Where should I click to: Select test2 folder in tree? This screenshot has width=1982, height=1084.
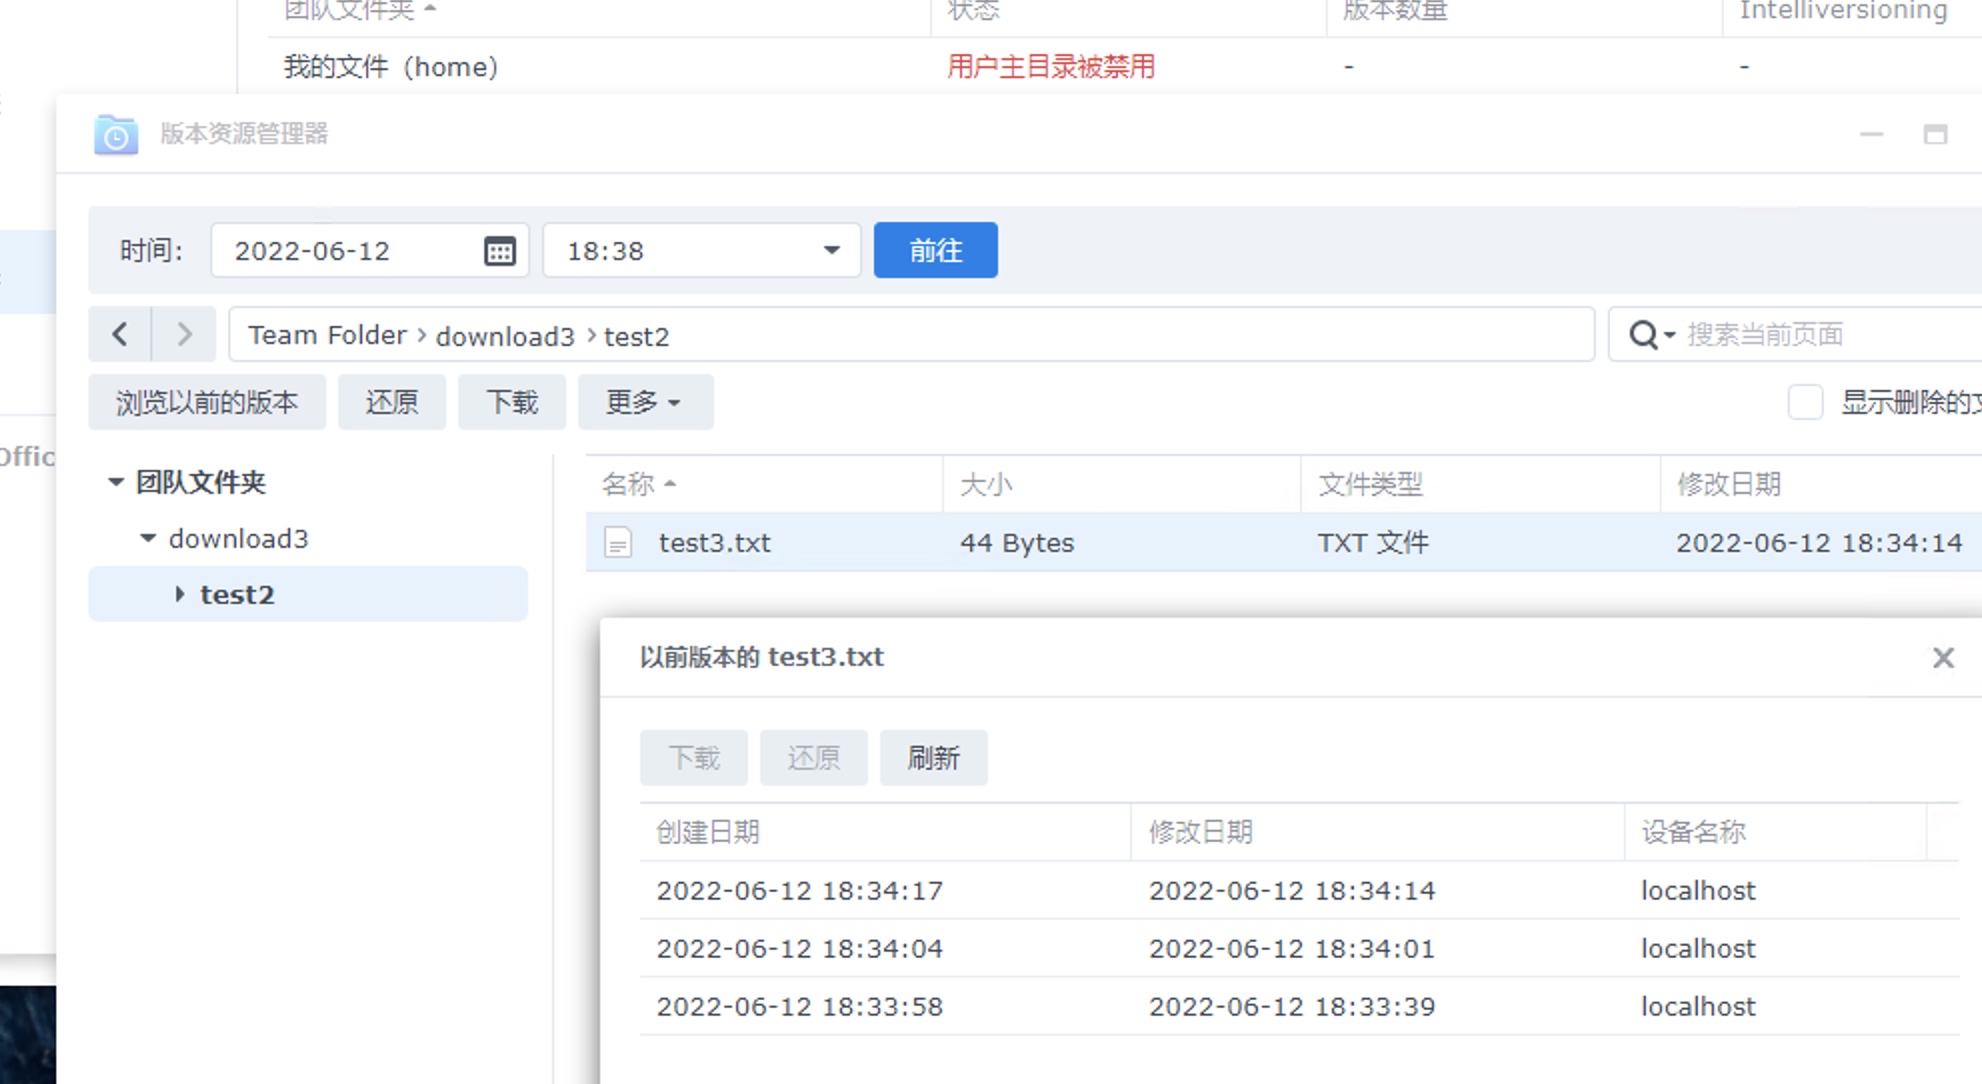tap(308, 594)
